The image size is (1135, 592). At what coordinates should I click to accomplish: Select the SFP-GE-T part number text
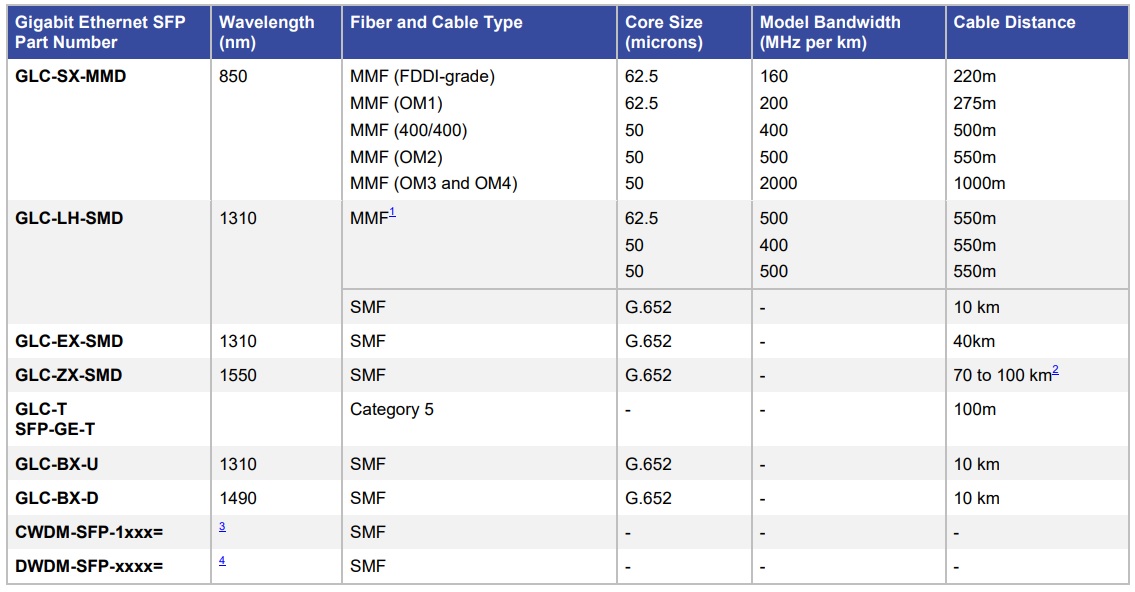(62, 428)
